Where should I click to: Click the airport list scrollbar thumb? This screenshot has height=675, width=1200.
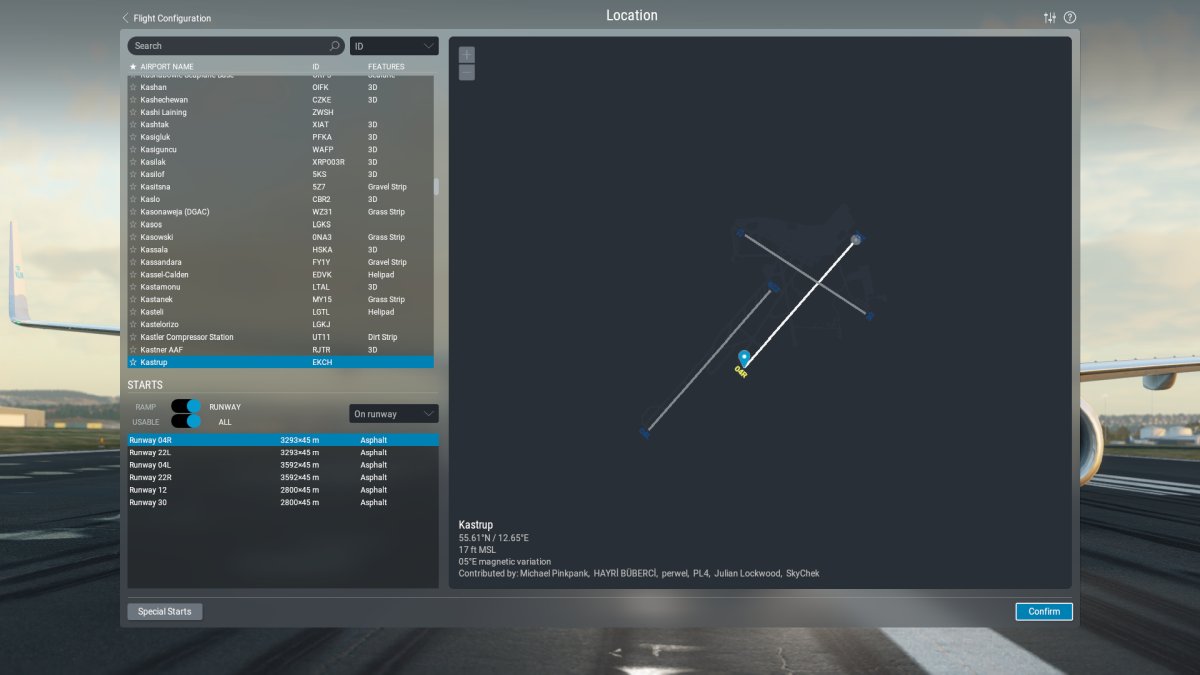tap(436, 187)
